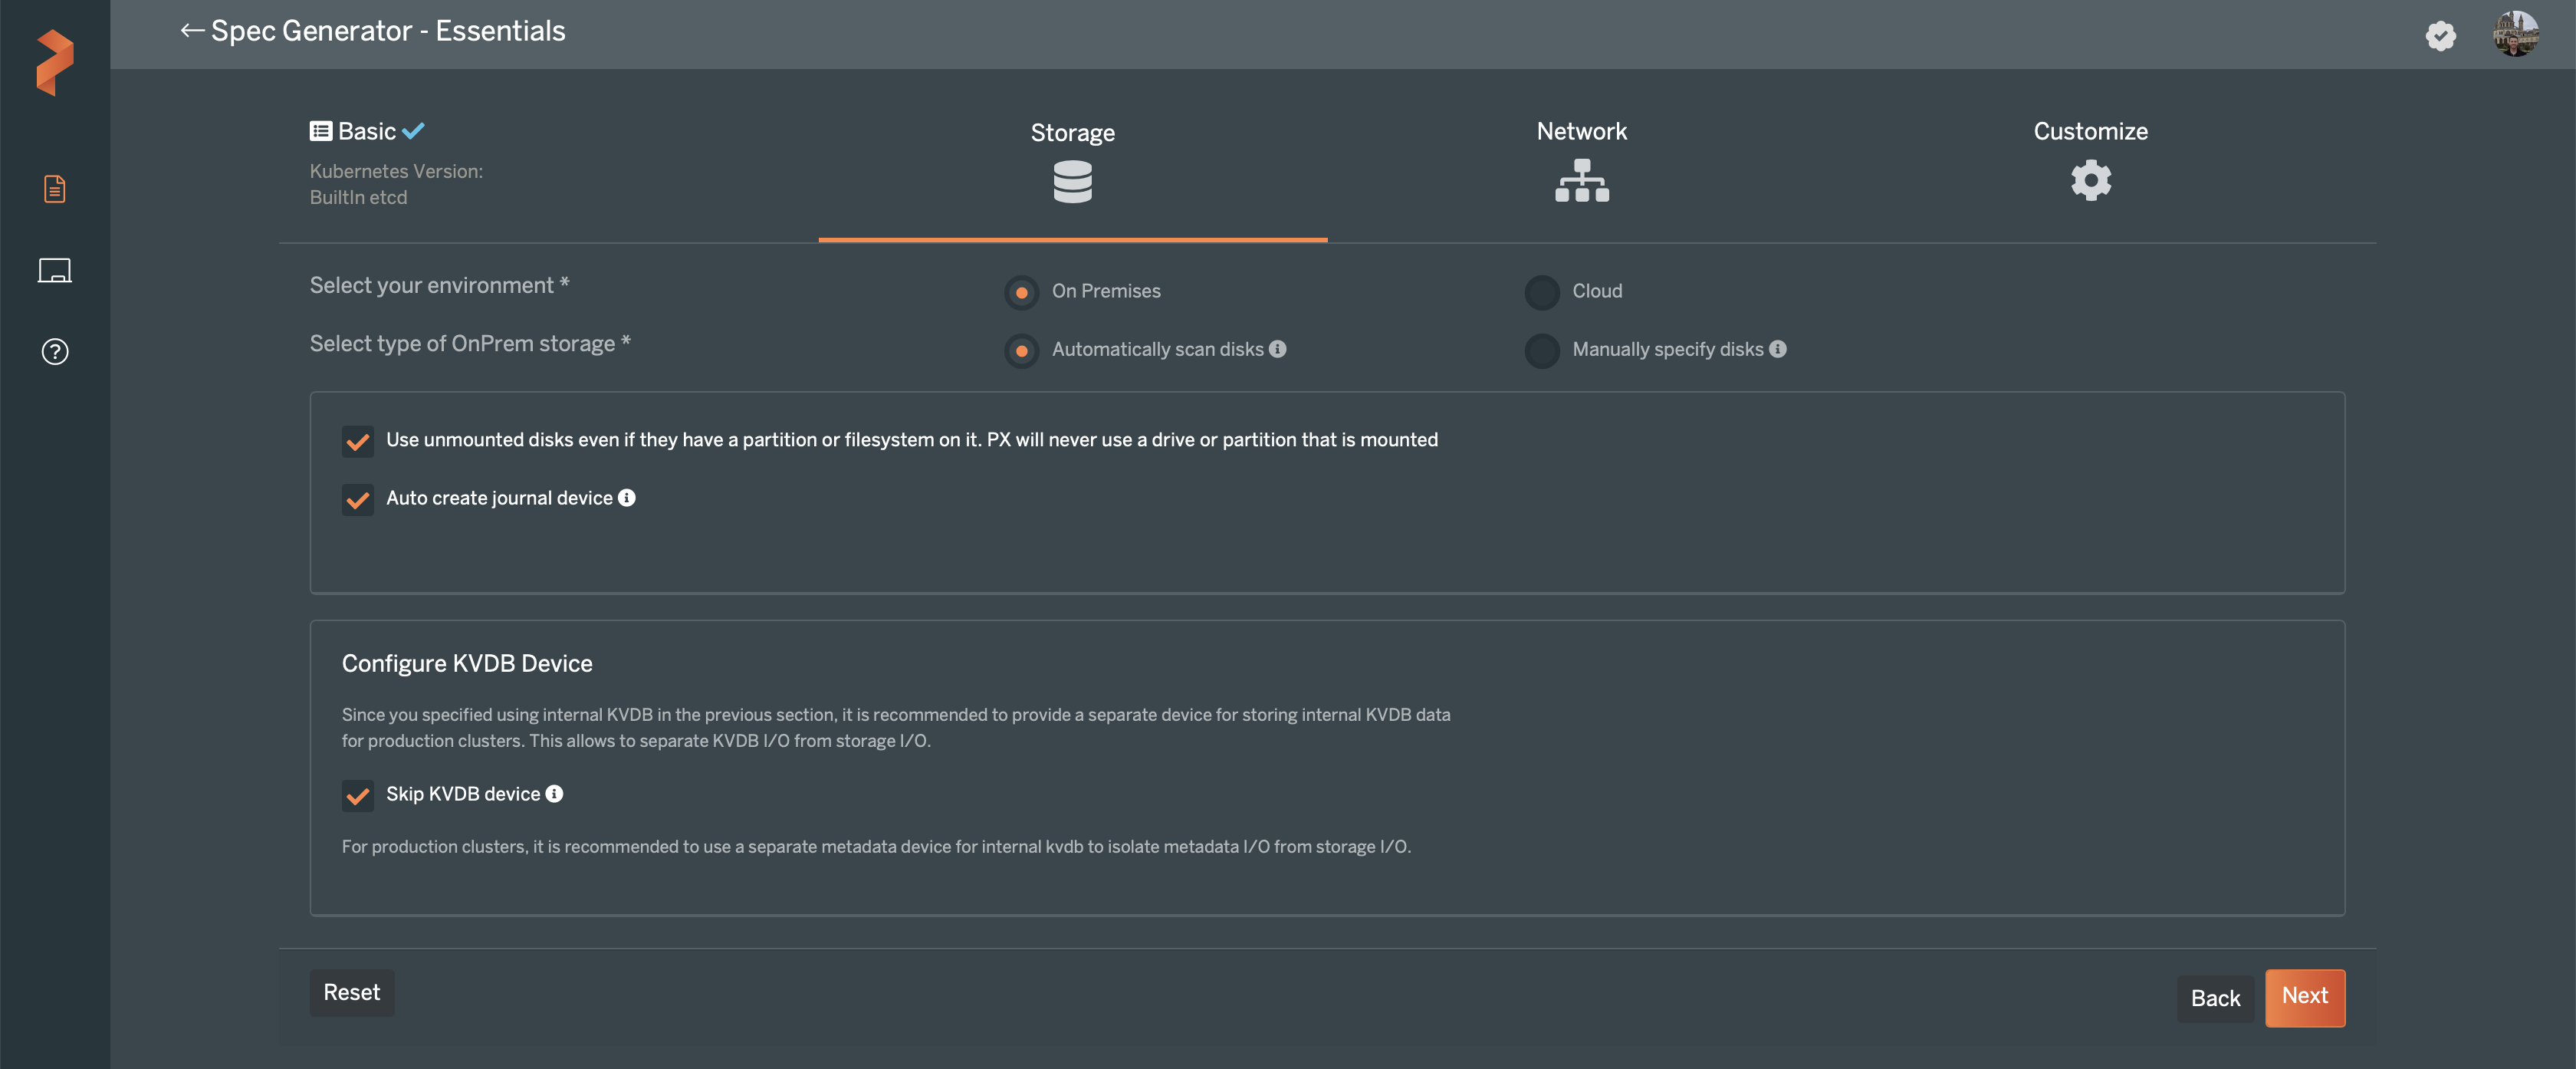Open the spec document sidebar icon

click(55, 189)
